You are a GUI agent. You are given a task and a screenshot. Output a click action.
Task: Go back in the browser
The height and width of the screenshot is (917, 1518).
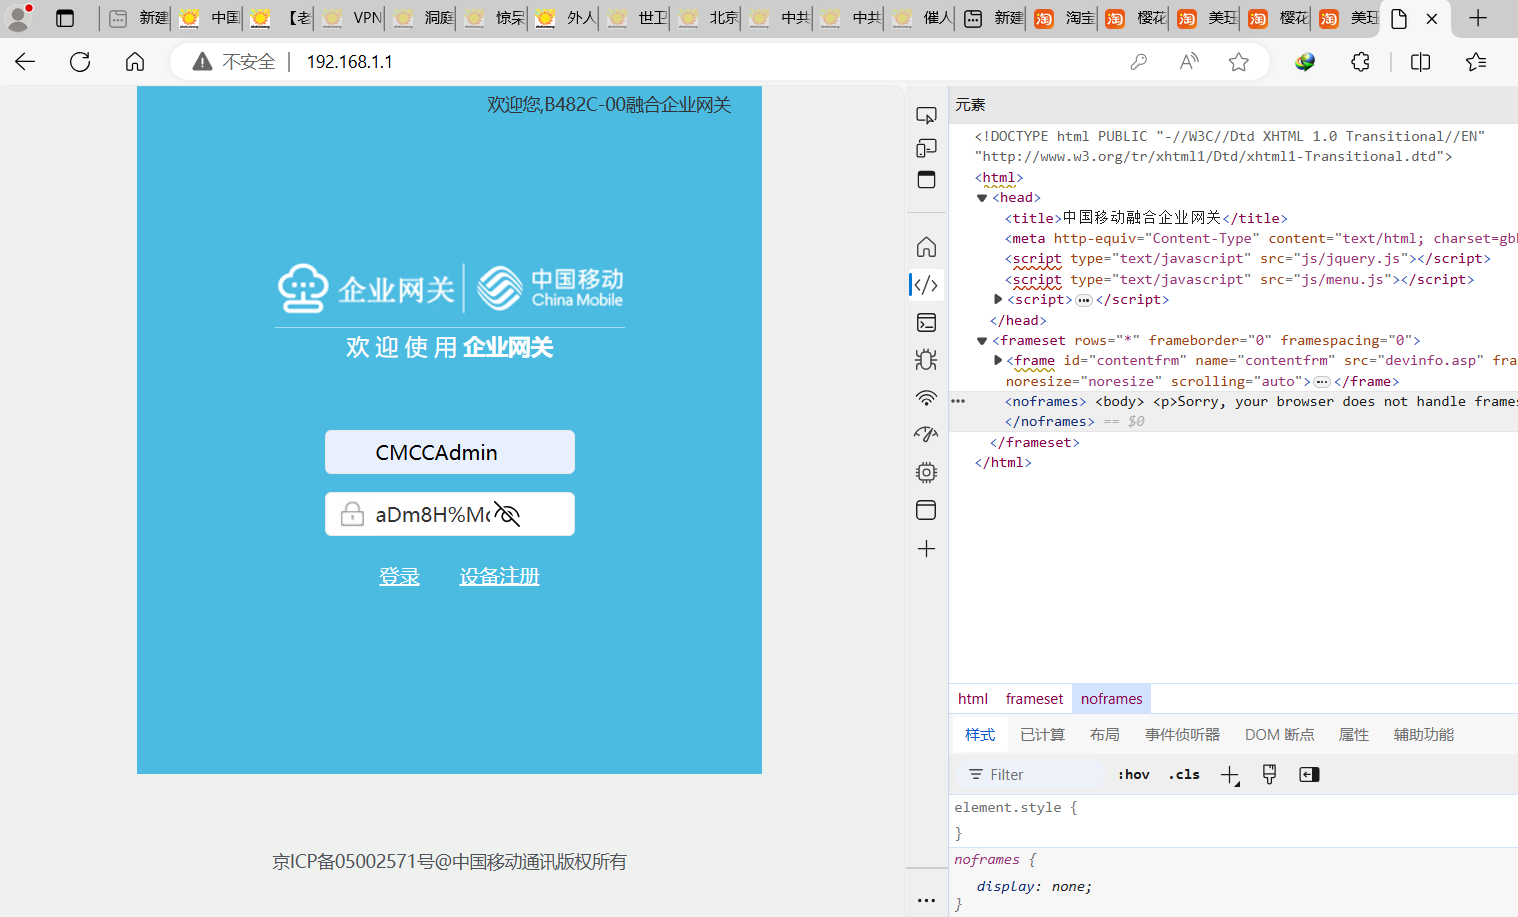click(x=25, y=62)
